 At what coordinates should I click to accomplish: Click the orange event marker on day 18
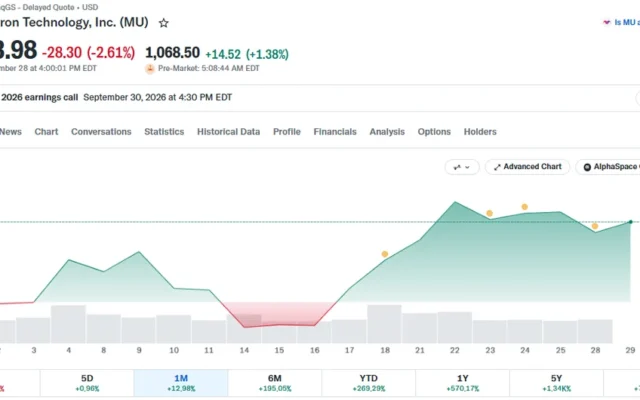click(384, 254)
